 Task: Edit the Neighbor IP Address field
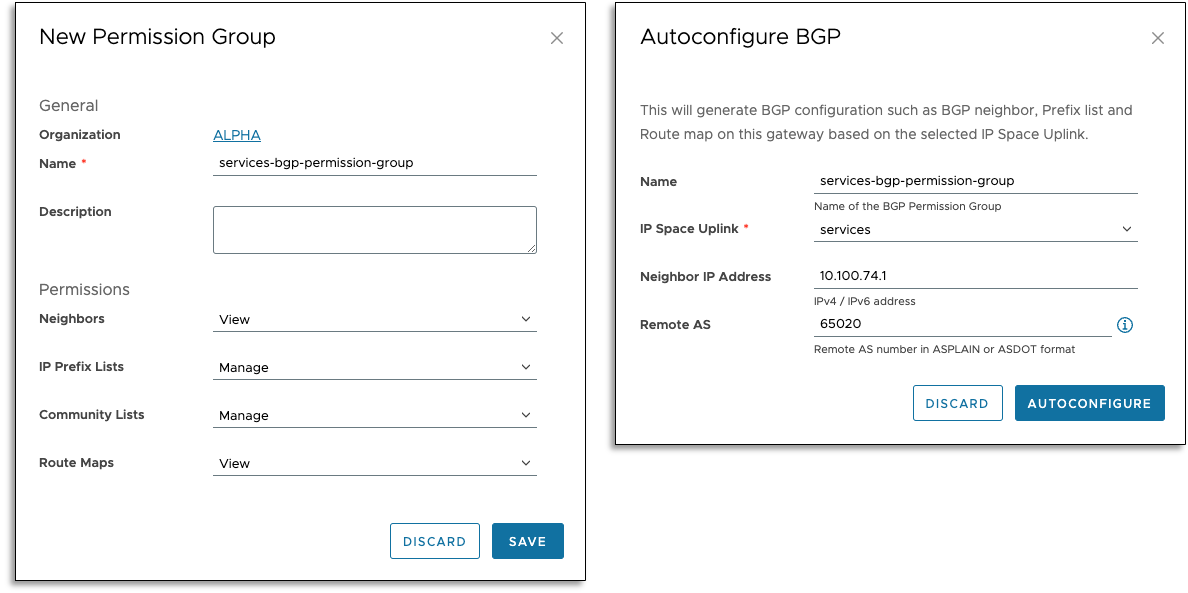point(975,276)
